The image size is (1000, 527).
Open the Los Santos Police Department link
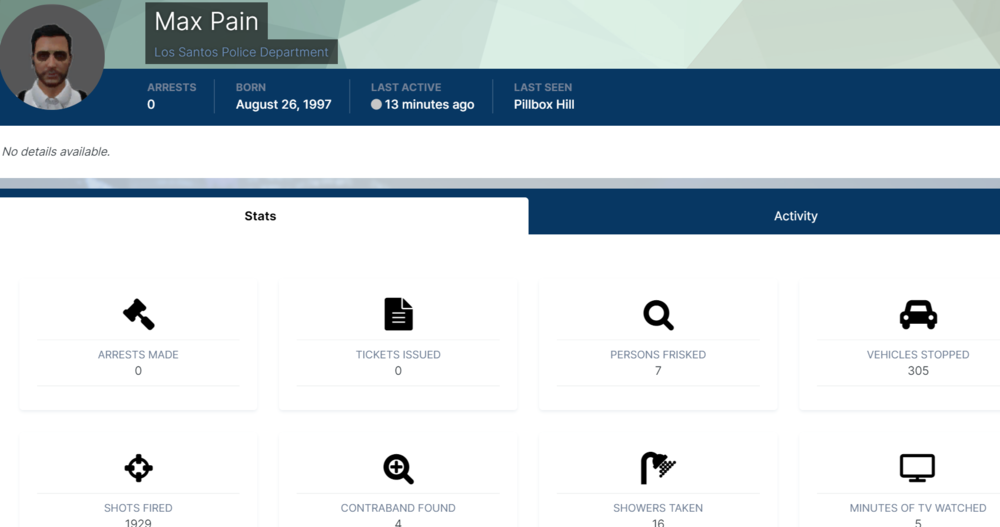tap(241, 52)
